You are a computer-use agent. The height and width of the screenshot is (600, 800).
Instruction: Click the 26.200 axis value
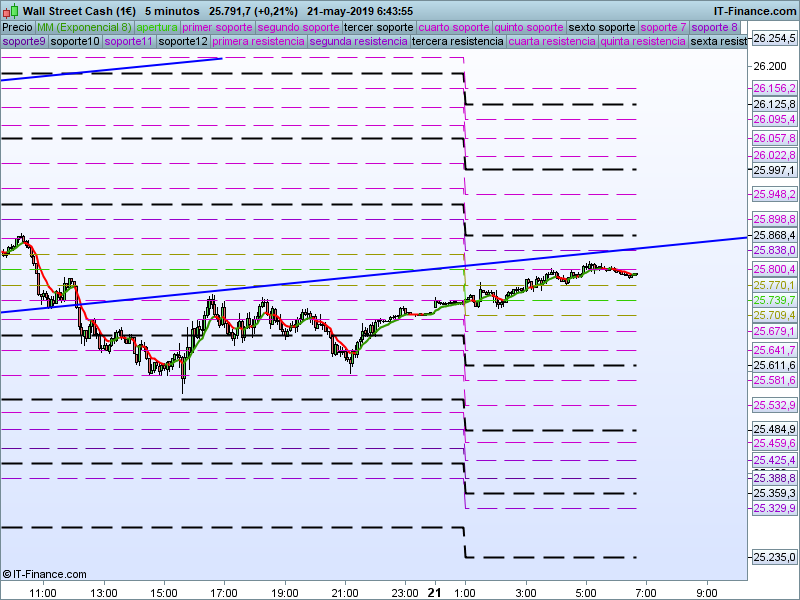[x=770, y=66]
